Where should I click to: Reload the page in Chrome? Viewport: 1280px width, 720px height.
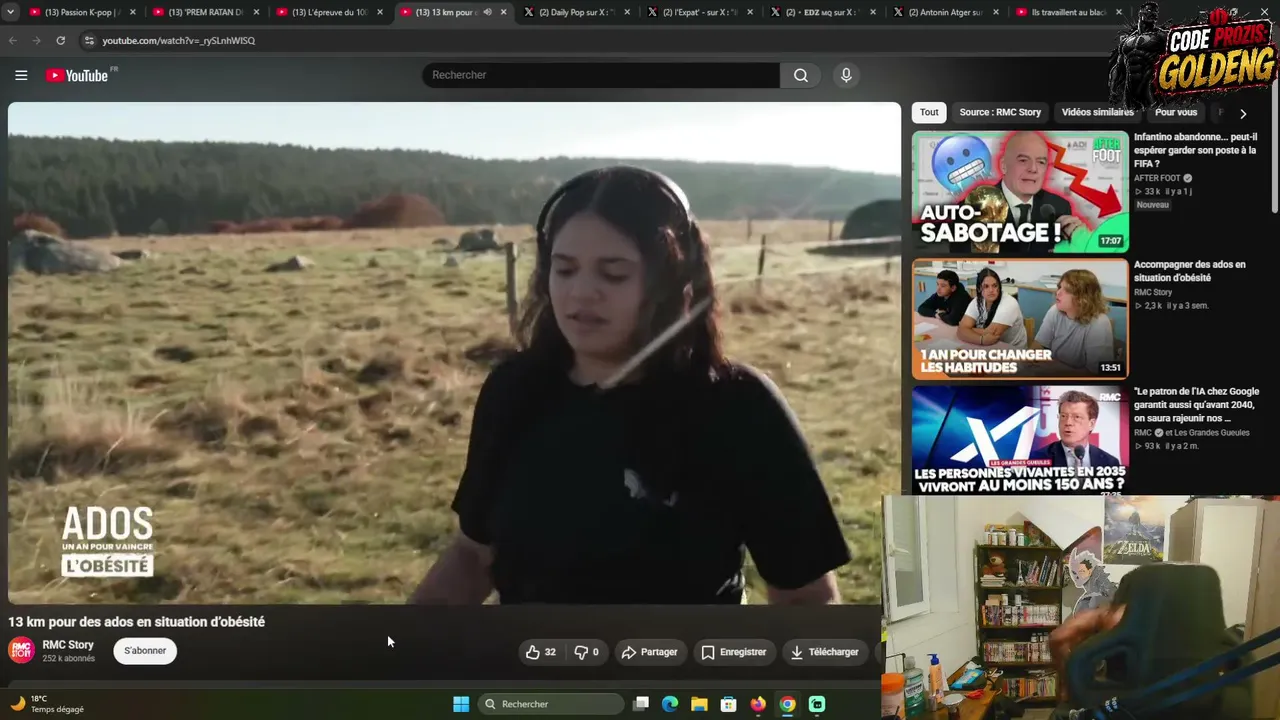61,40
